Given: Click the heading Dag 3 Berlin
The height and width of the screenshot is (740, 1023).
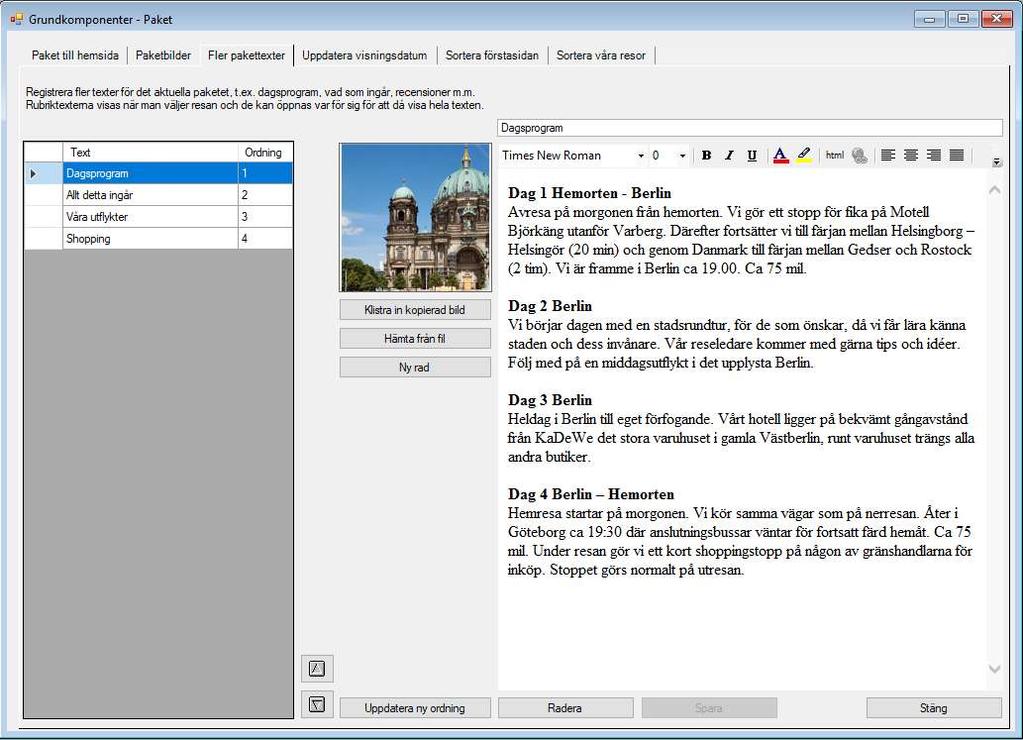Looking at the screenshot, I should (550, 400).
